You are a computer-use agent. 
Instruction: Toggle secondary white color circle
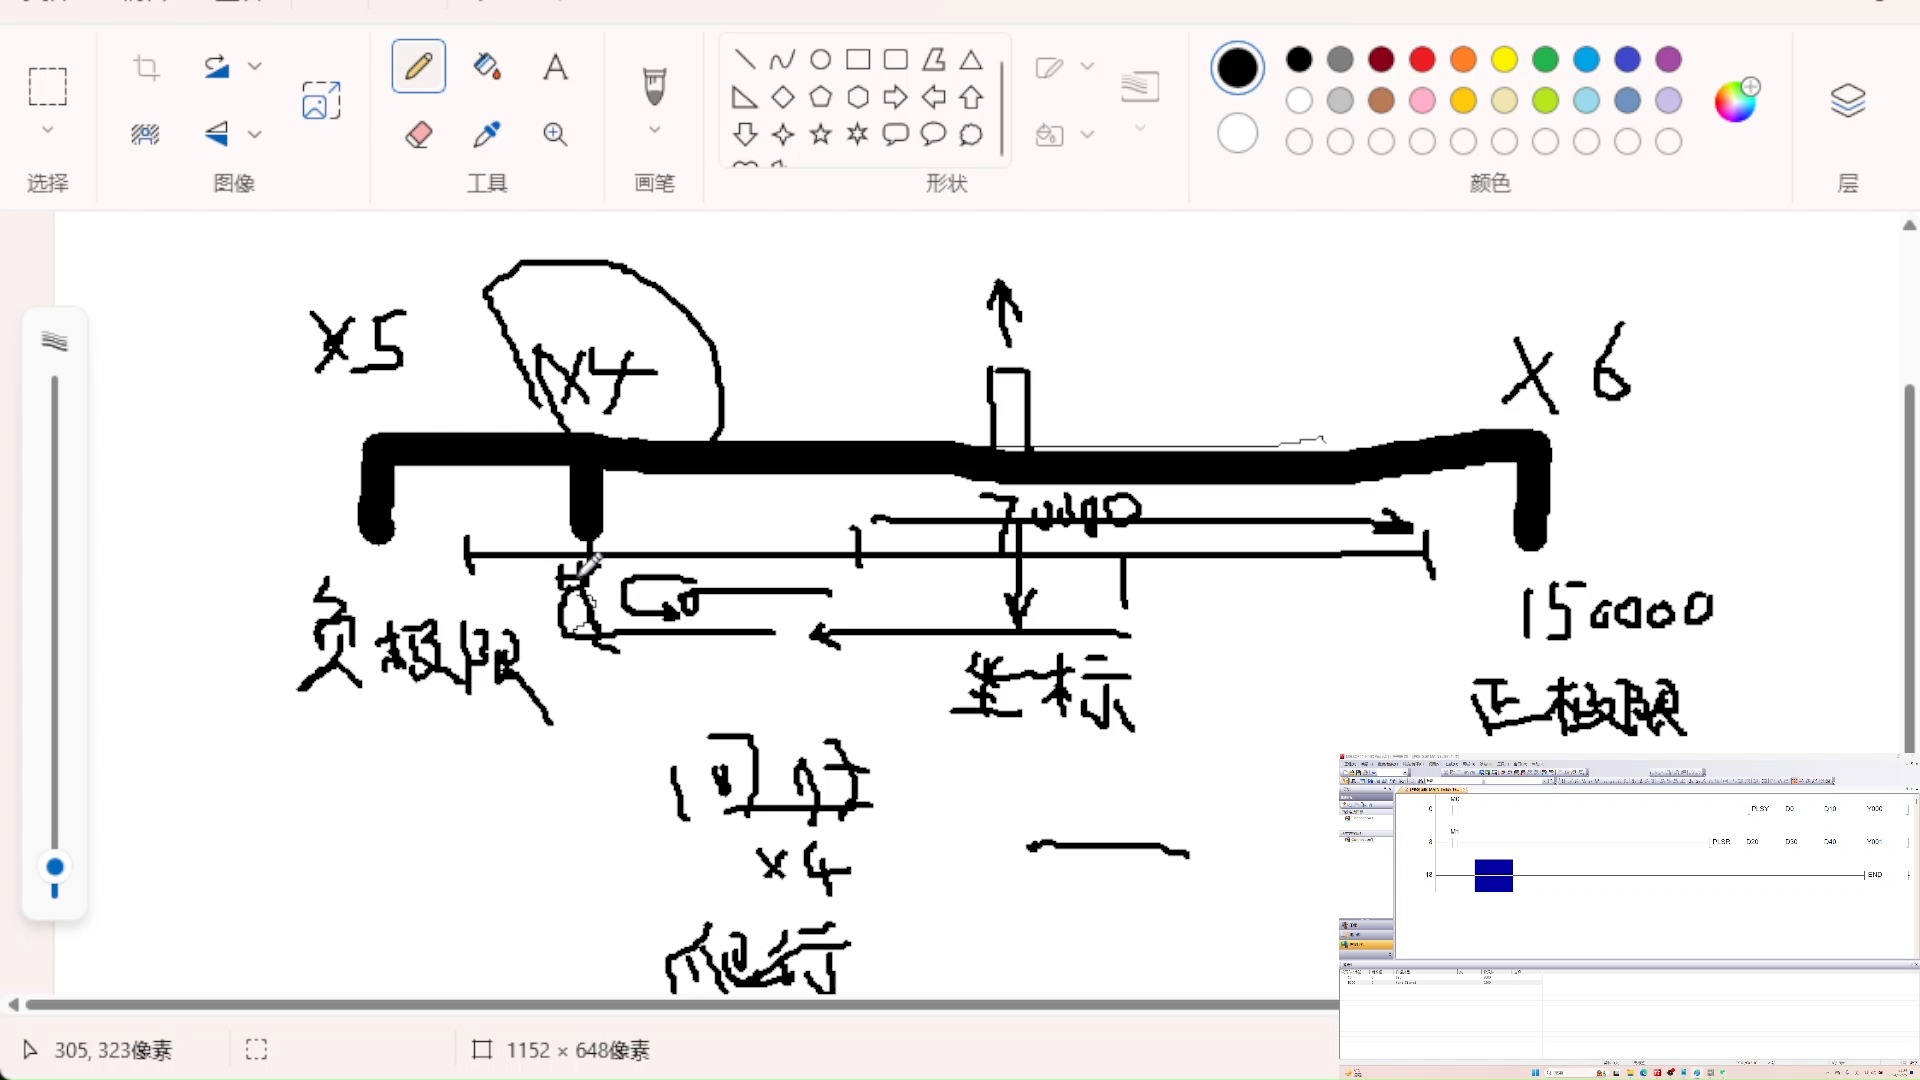(x=1237, y=134)
